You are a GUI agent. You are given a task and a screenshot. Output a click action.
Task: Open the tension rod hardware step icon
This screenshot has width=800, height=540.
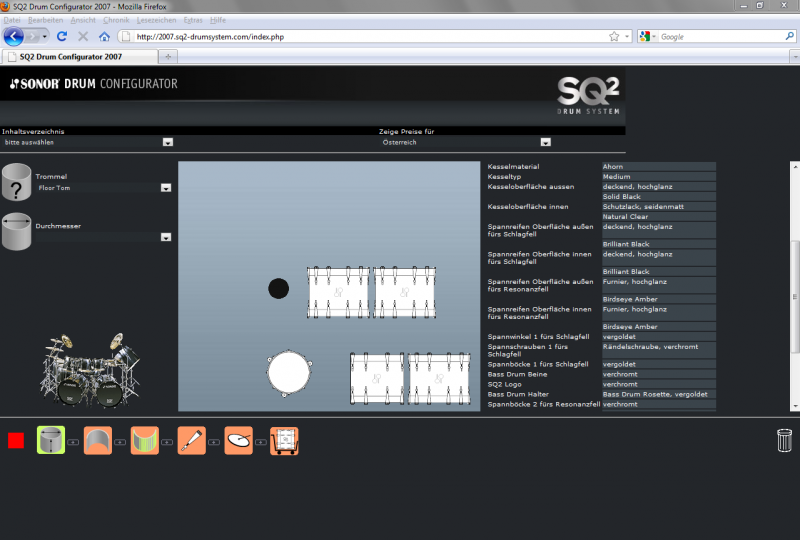[191, 440]
